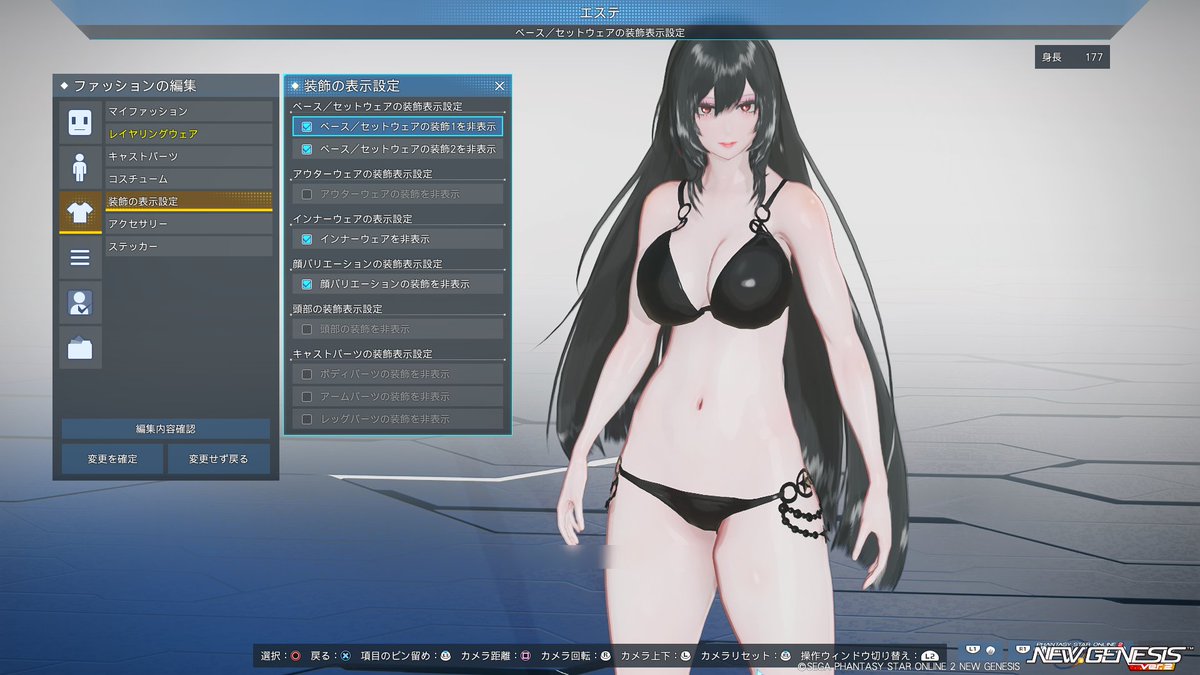
Task: Click the stick icon next to カメラ回転
Action: pos(605,656)
